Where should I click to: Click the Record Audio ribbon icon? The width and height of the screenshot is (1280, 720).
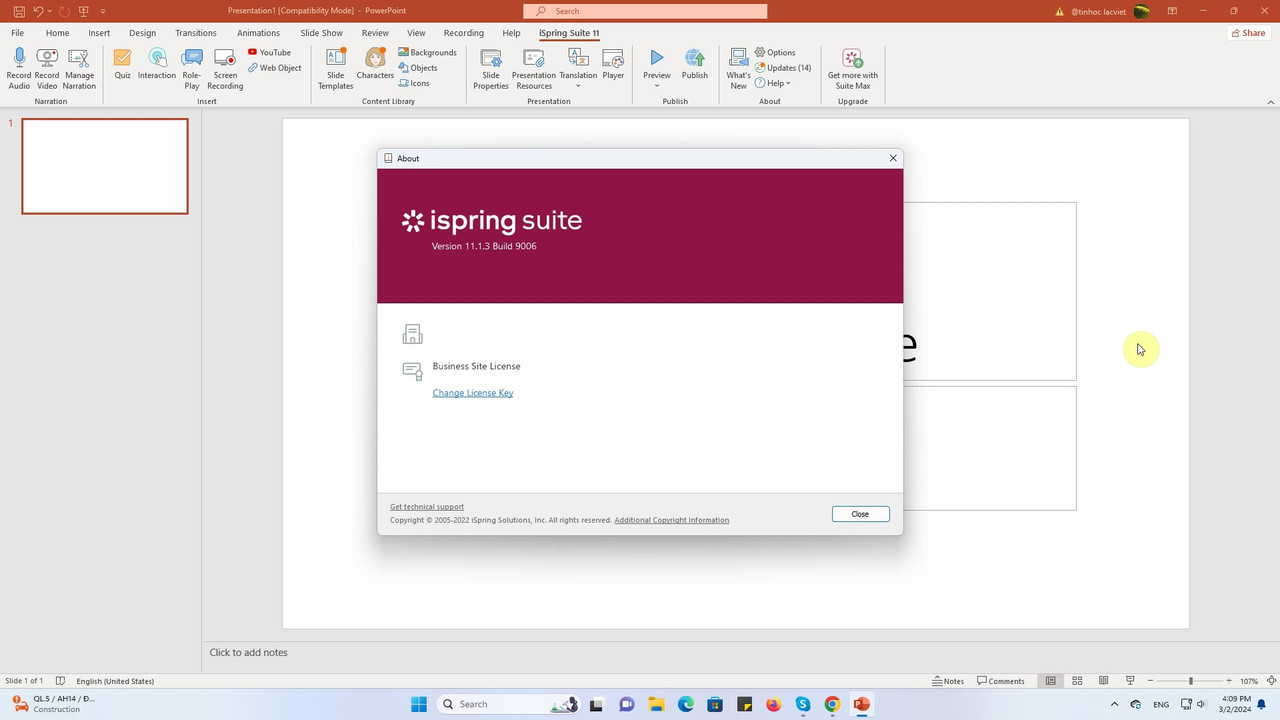coord(19,68)
